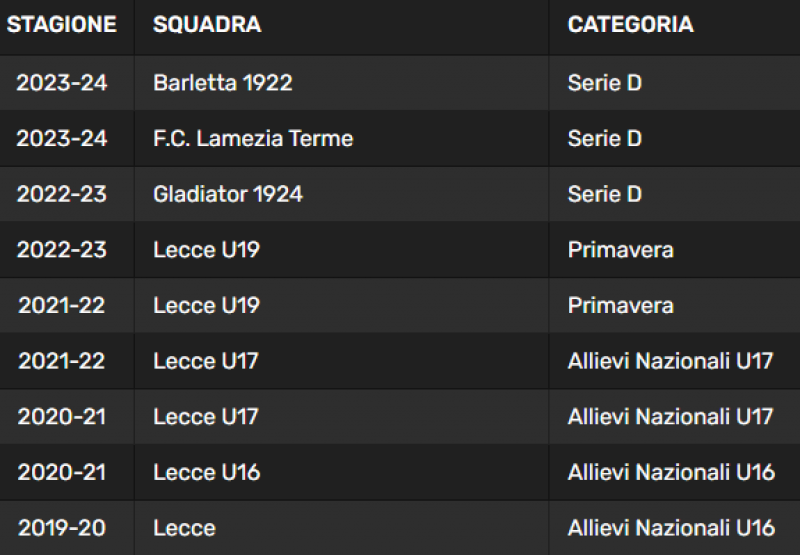Screen dimensions: 800x555
Task: Select Lecce U17 in the 2021-22 row
Action: (x=206, y=361)
